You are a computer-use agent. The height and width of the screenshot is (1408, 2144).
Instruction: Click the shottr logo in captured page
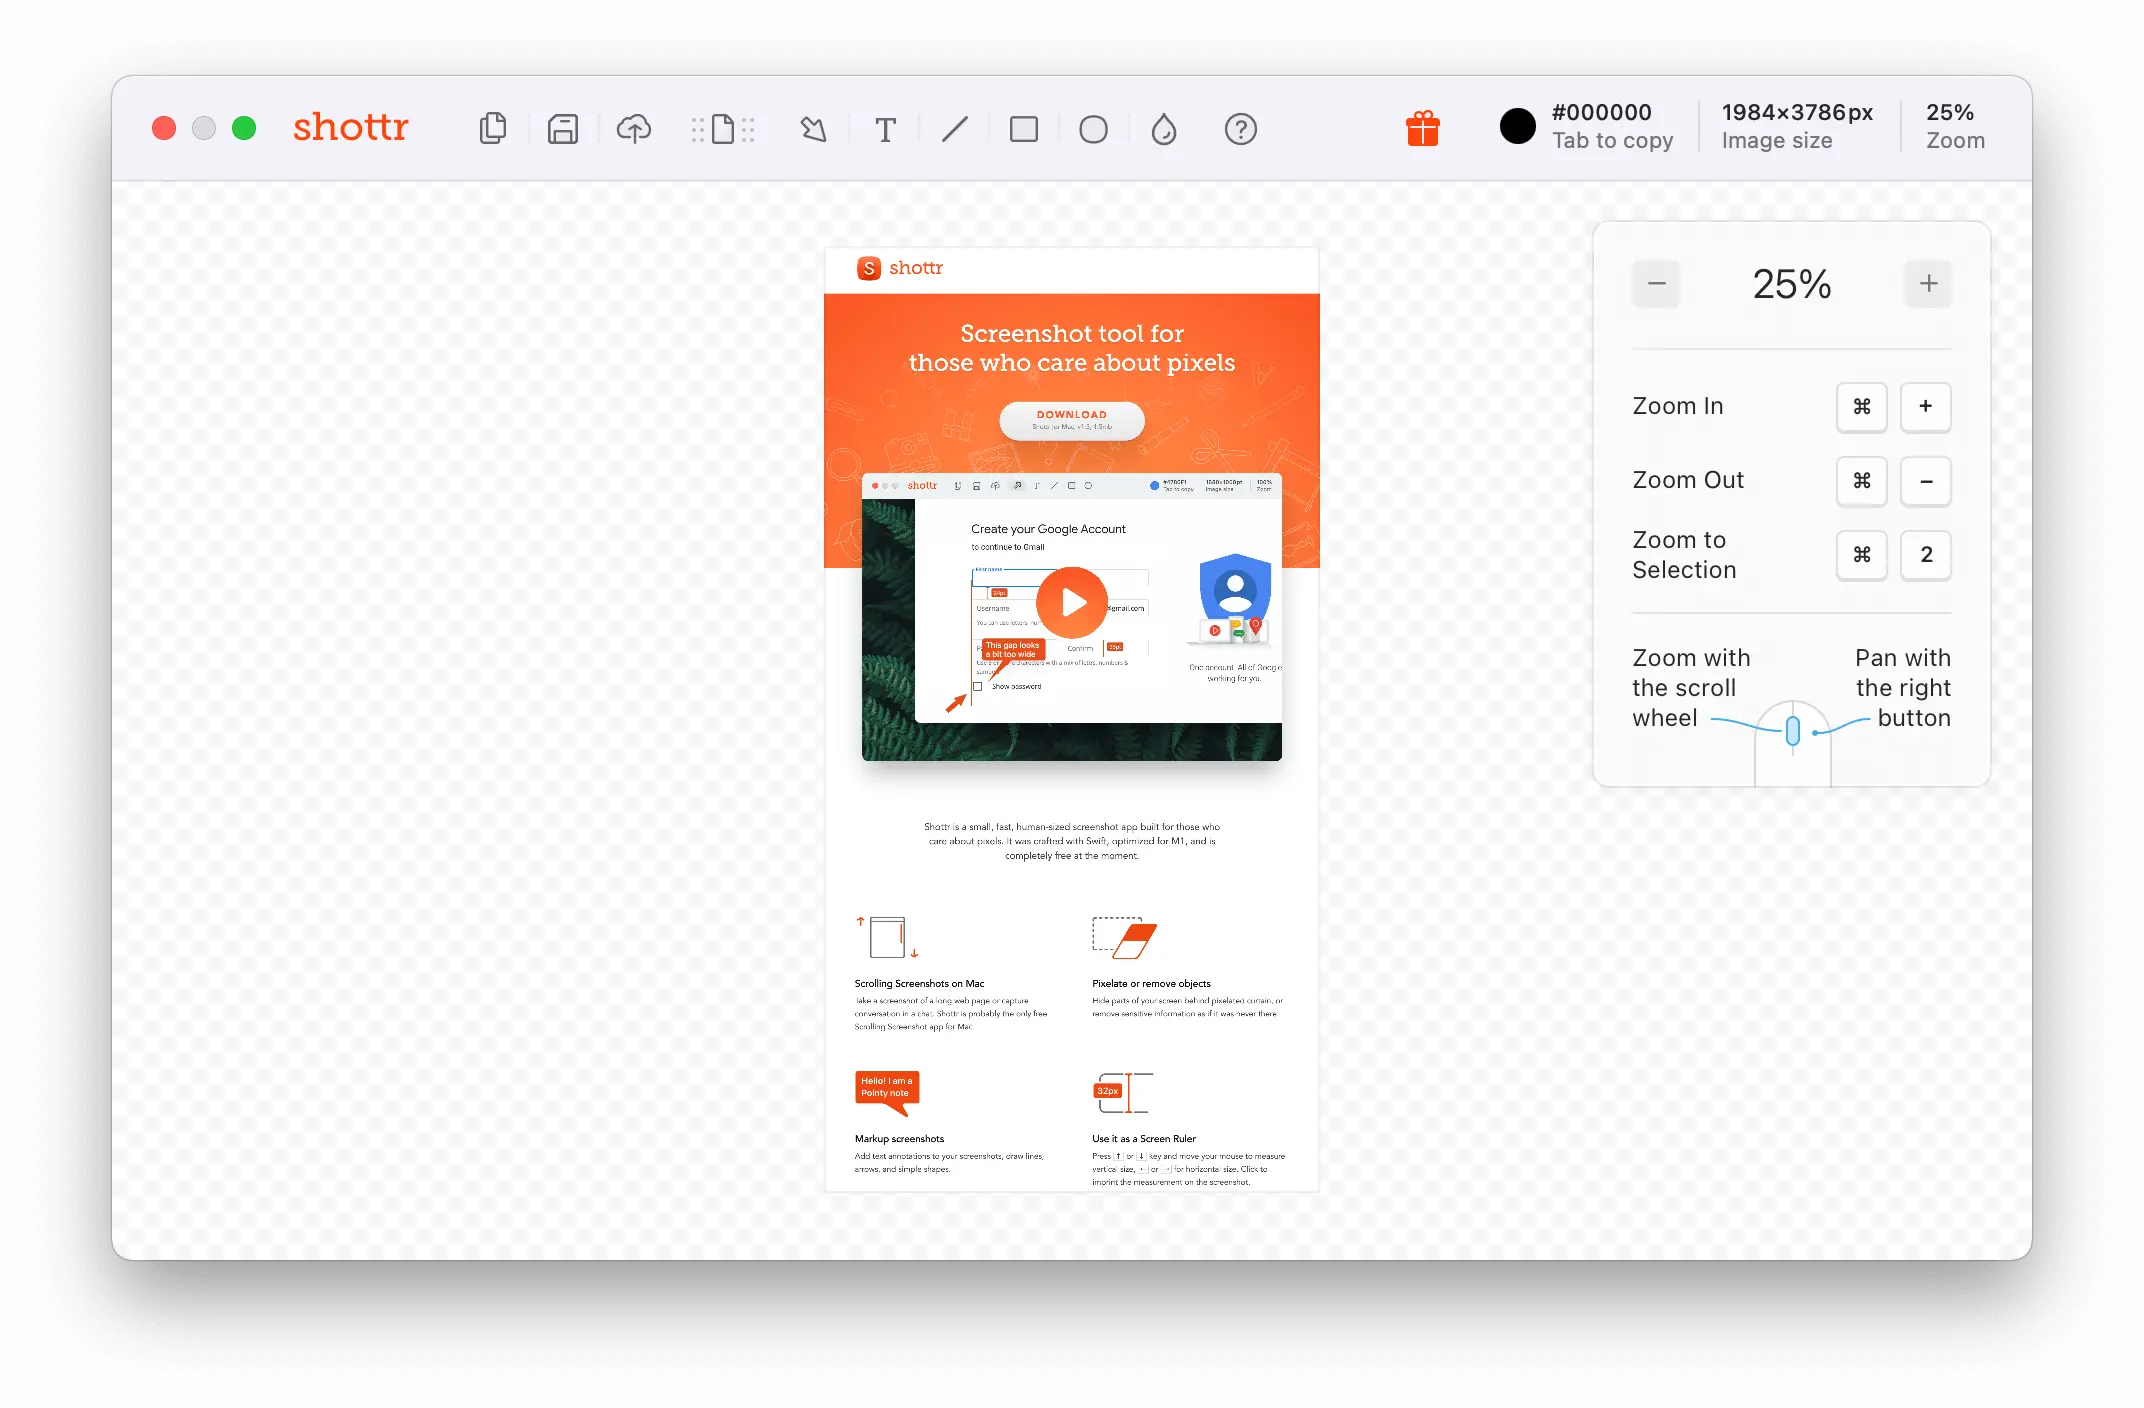click(900, 268)
